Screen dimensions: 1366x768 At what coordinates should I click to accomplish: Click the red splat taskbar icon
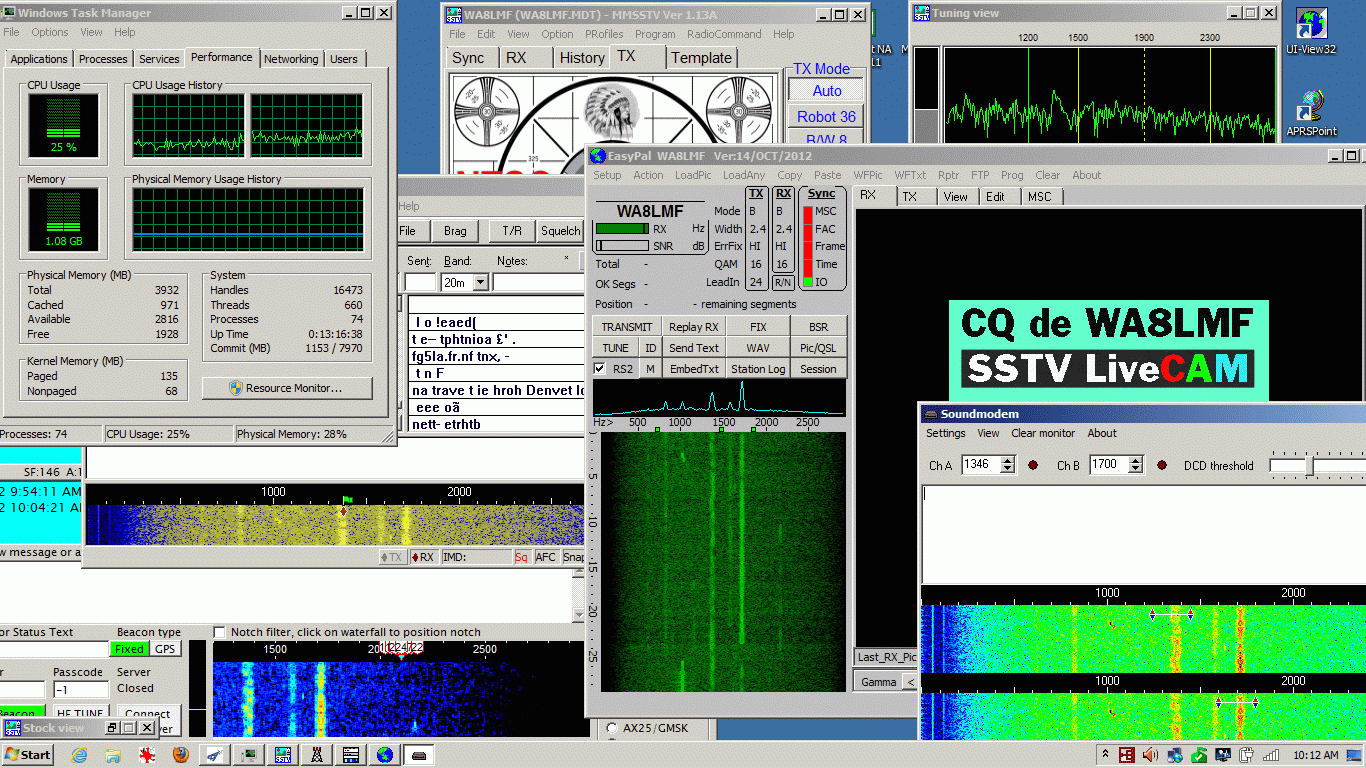pos(147,754)
